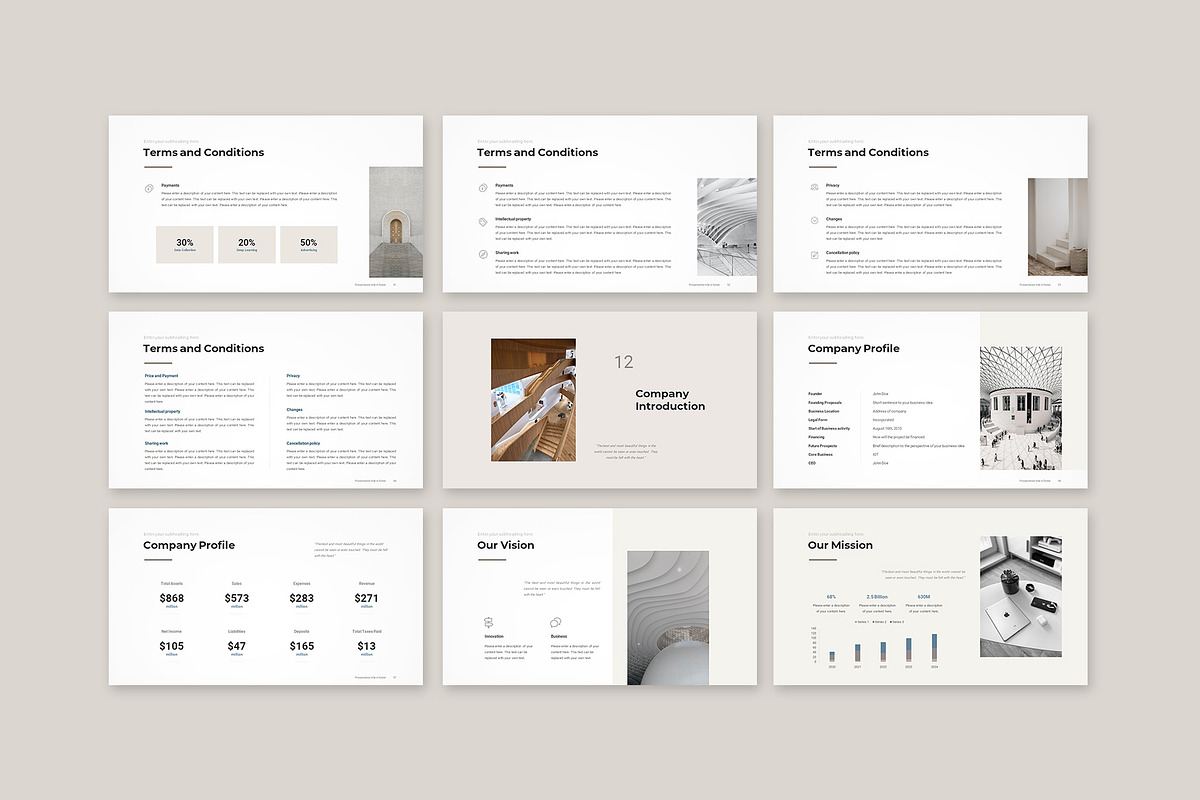This screenshot has height=800, width=1200.
Task: Click the Legal Form row label
Action: coord(818,420)
